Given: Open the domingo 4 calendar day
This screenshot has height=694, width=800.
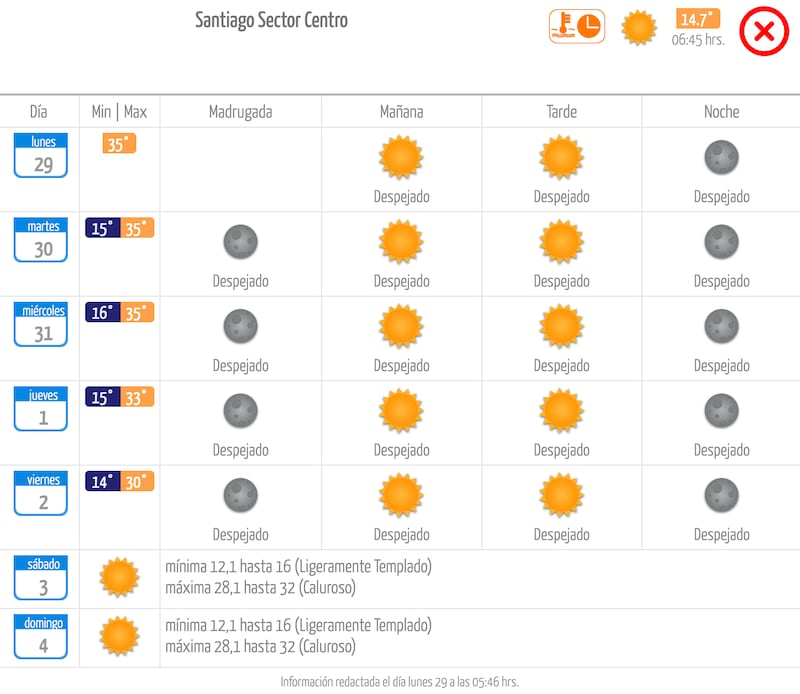Looking at the screenshot, I should tap(41, 638).
